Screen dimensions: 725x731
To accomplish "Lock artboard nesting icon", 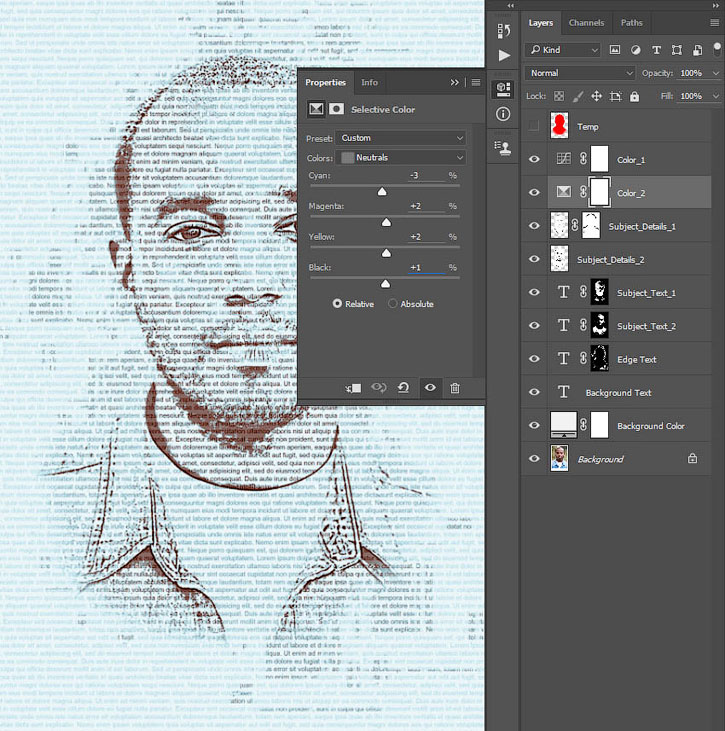I will click(x=615, y=97).
